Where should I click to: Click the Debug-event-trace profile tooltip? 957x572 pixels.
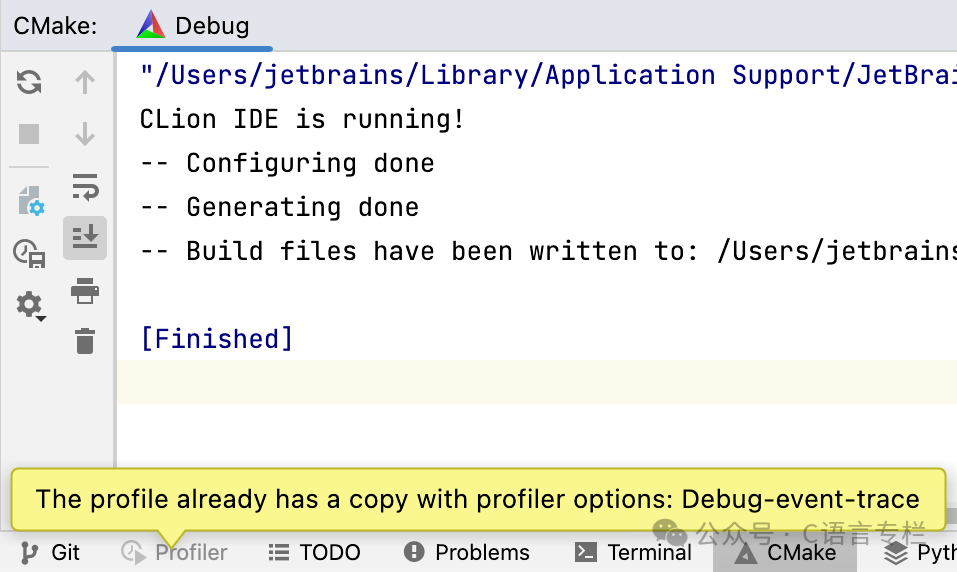tap(478, 499)
